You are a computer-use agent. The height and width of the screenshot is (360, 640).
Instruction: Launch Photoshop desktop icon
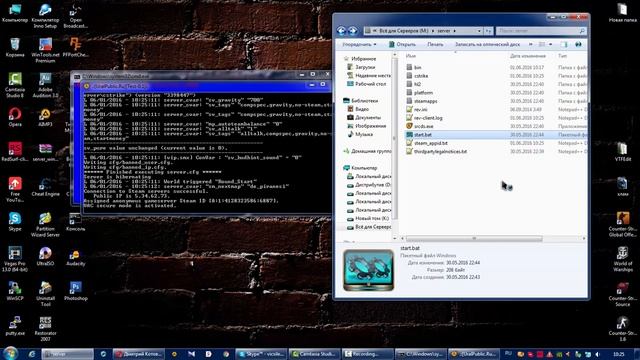pyautogui.click(x=76, y=291)
